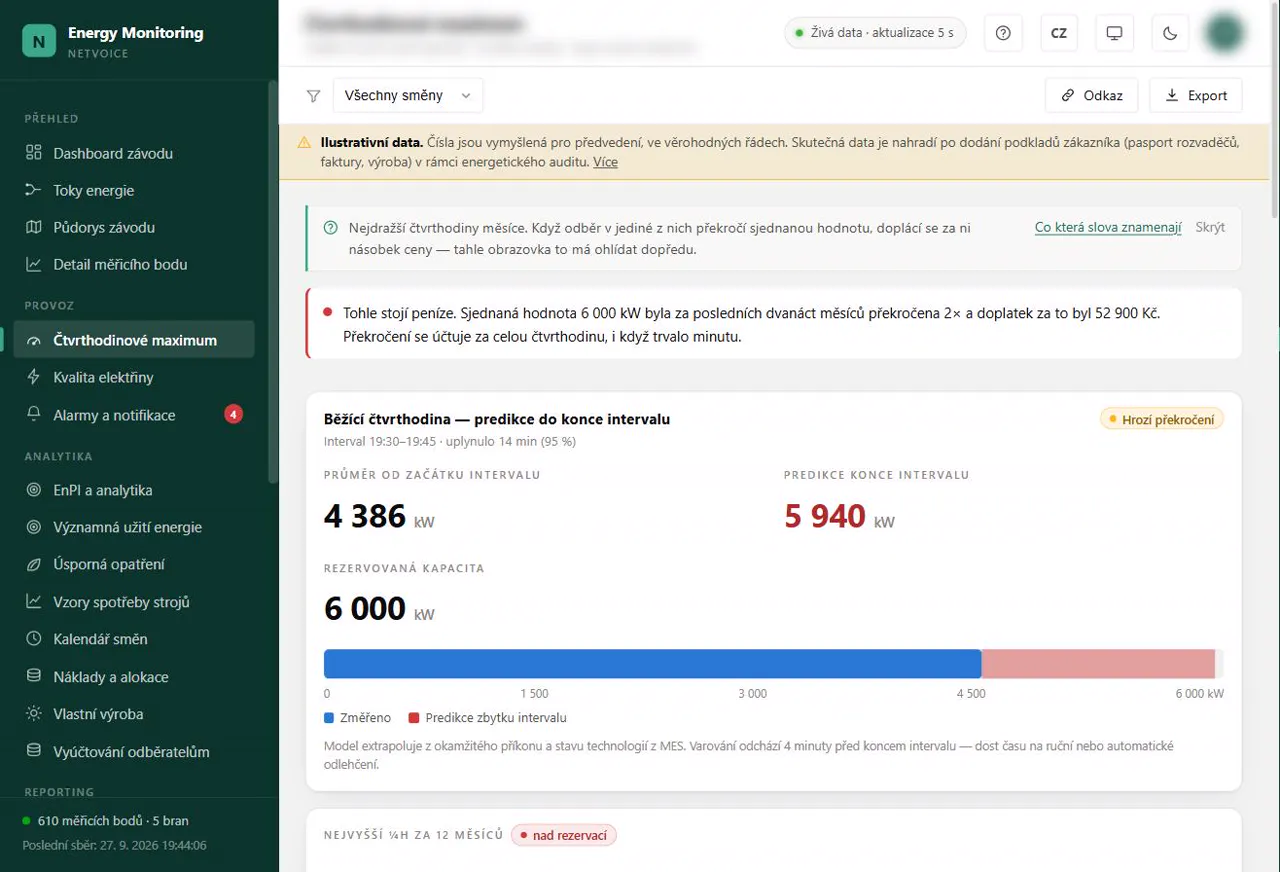
Task: Switch language with the CZ button
Action: pos(1059,33)
